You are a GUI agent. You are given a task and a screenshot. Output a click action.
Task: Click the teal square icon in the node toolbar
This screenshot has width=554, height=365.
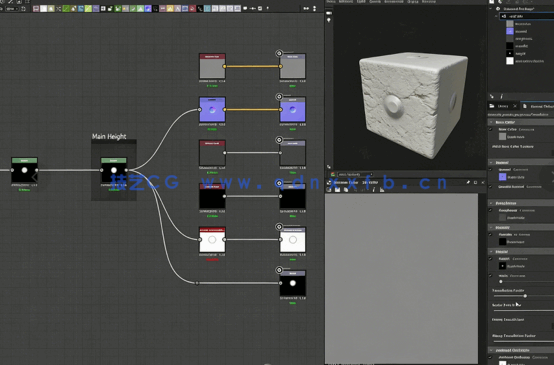pos(207,8)
